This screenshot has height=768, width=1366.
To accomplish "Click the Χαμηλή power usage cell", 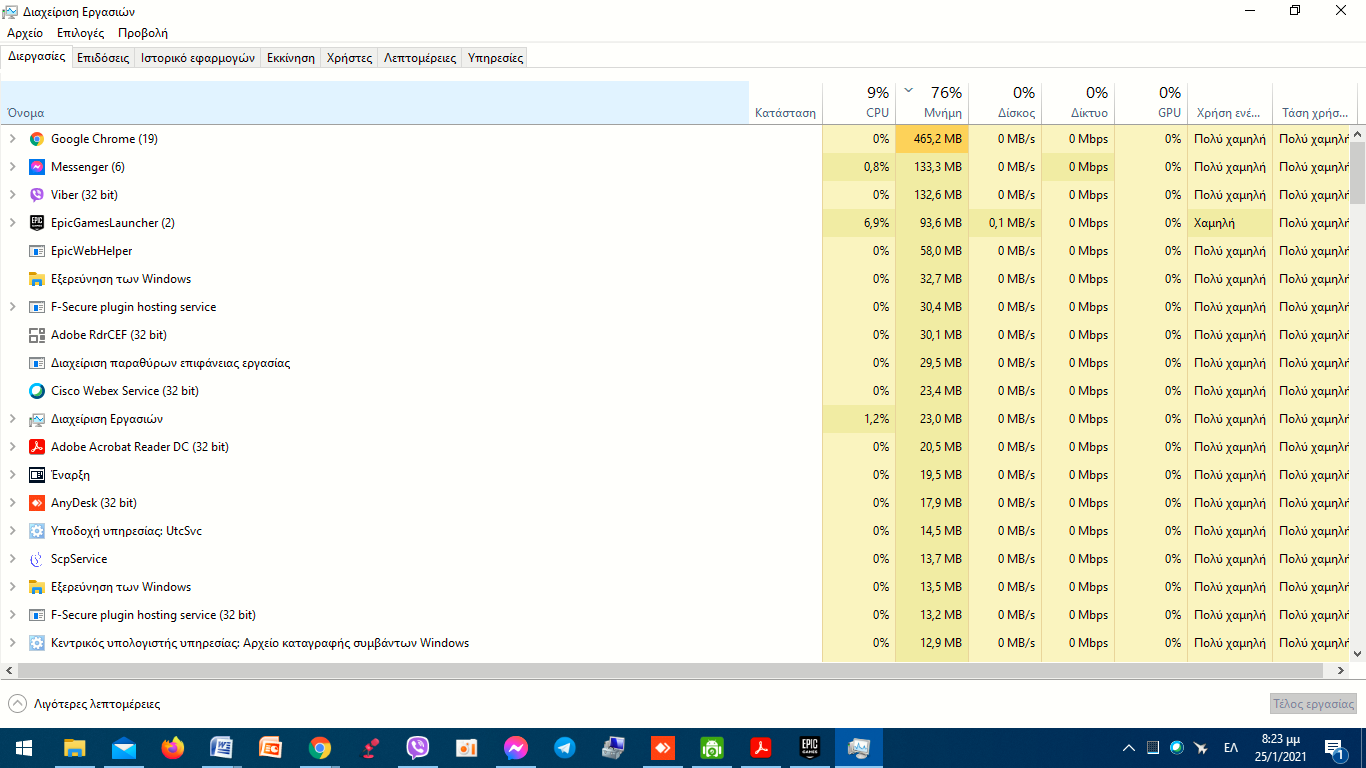I will click(1230, 223).
